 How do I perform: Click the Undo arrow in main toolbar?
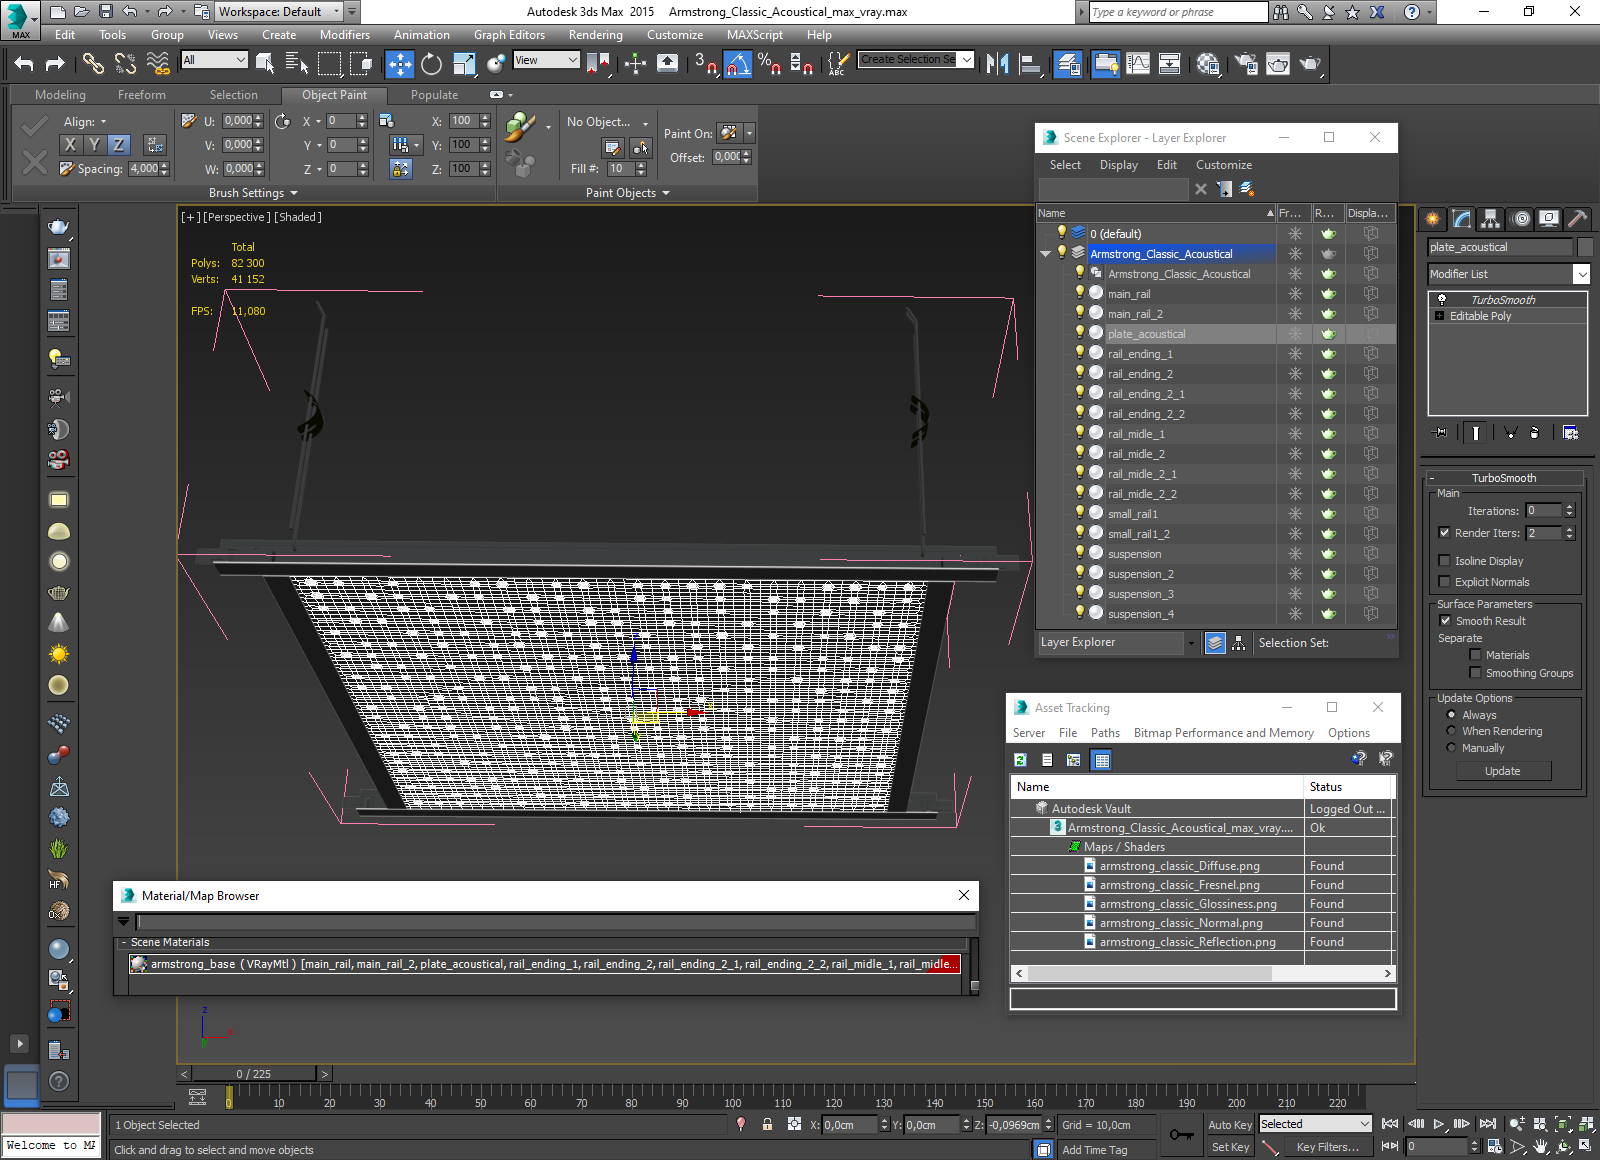coord(24,64)
